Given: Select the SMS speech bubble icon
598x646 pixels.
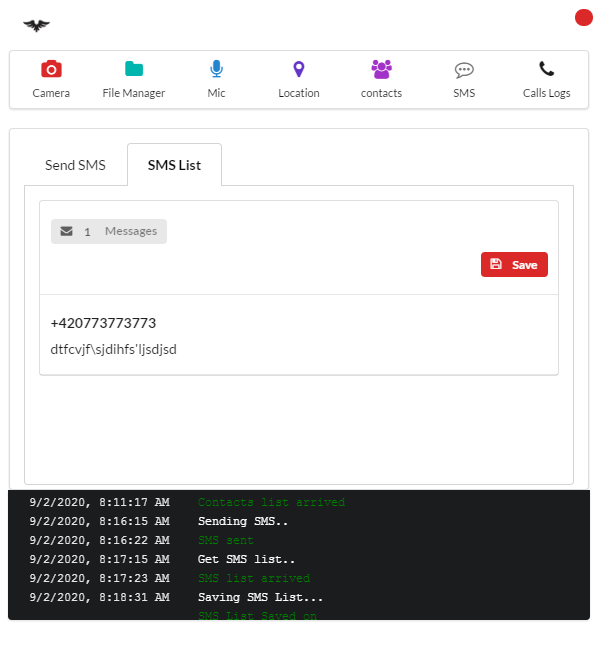Looking at the screenshot, I should [x=464, y=70].
